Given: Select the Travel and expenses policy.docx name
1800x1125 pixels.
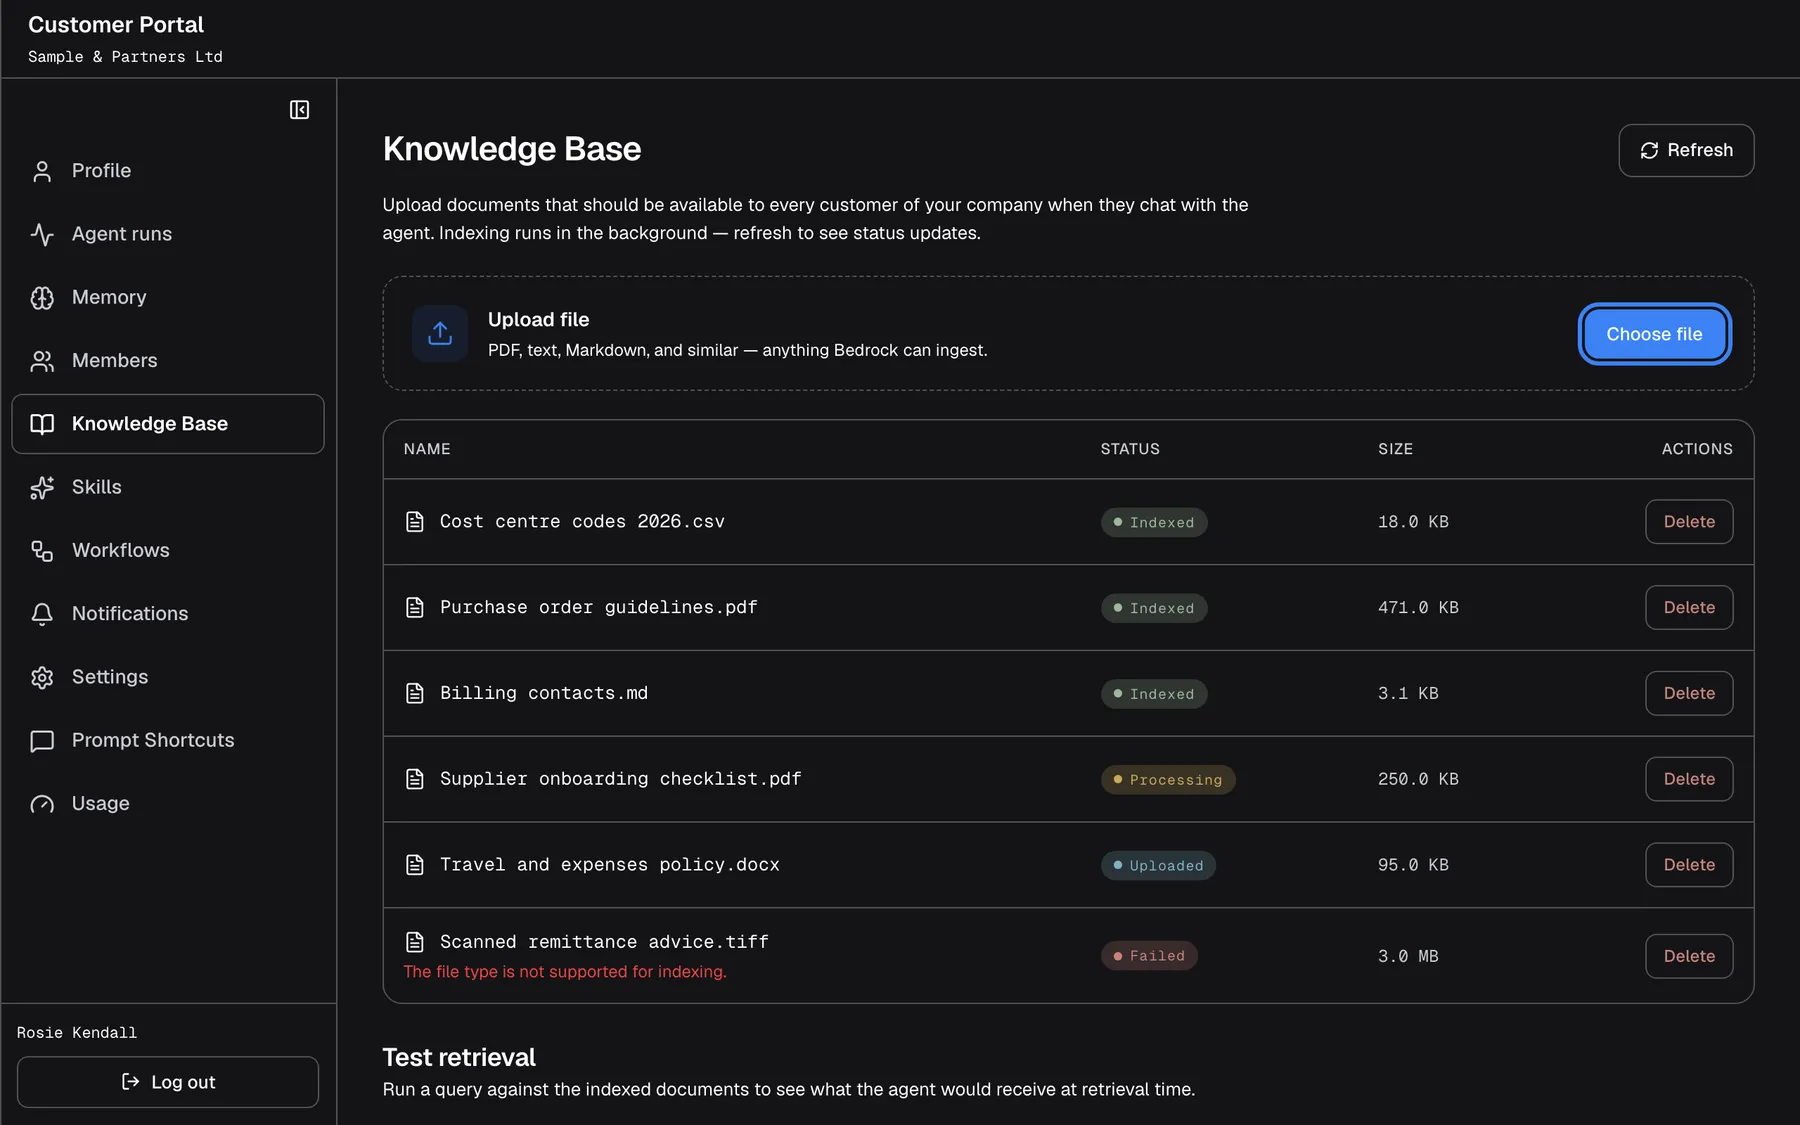Looking at the screenshot, I should pos(610,865).
